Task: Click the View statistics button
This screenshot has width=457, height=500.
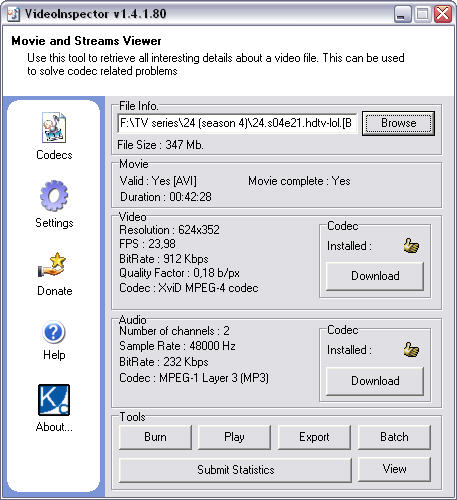Action: pyautogui.click(x=394, y=469)
